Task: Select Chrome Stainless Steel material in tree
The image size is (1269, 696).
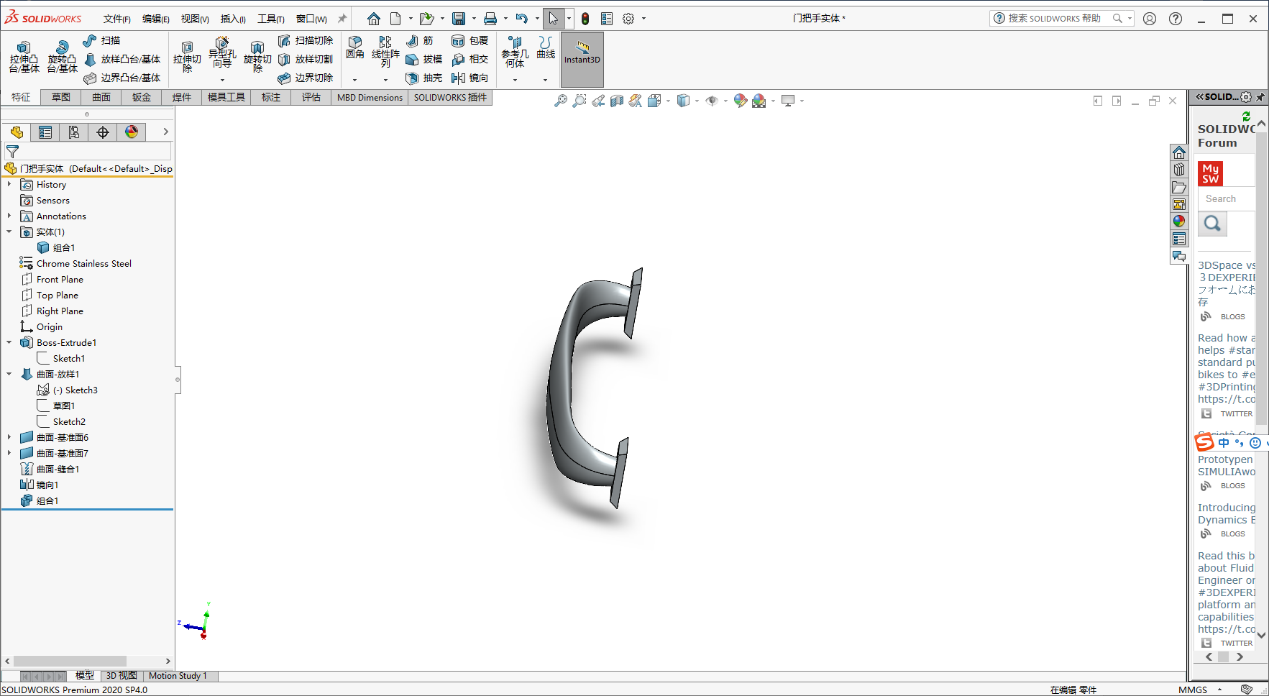Action: point(84,264)
